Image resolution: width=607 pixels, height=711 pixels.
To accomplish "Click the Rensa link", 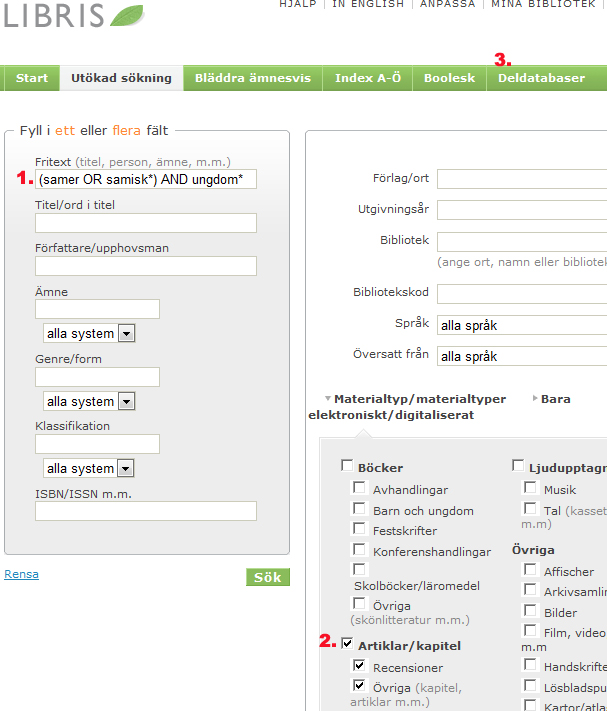I will coord(21,574).
